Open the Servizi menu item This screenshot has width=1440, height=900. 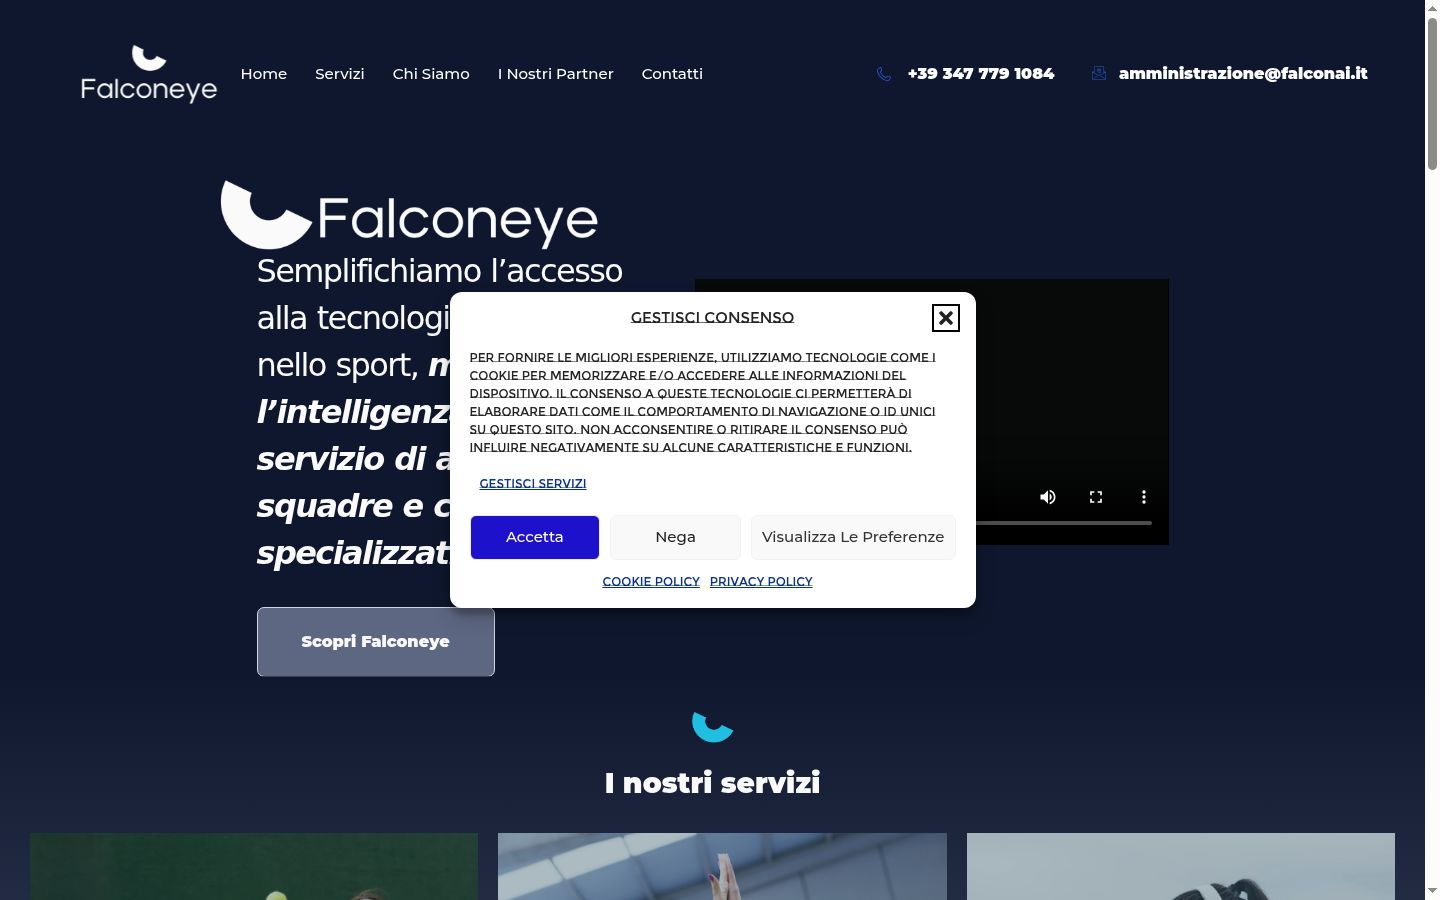click(x=340, y=74)
